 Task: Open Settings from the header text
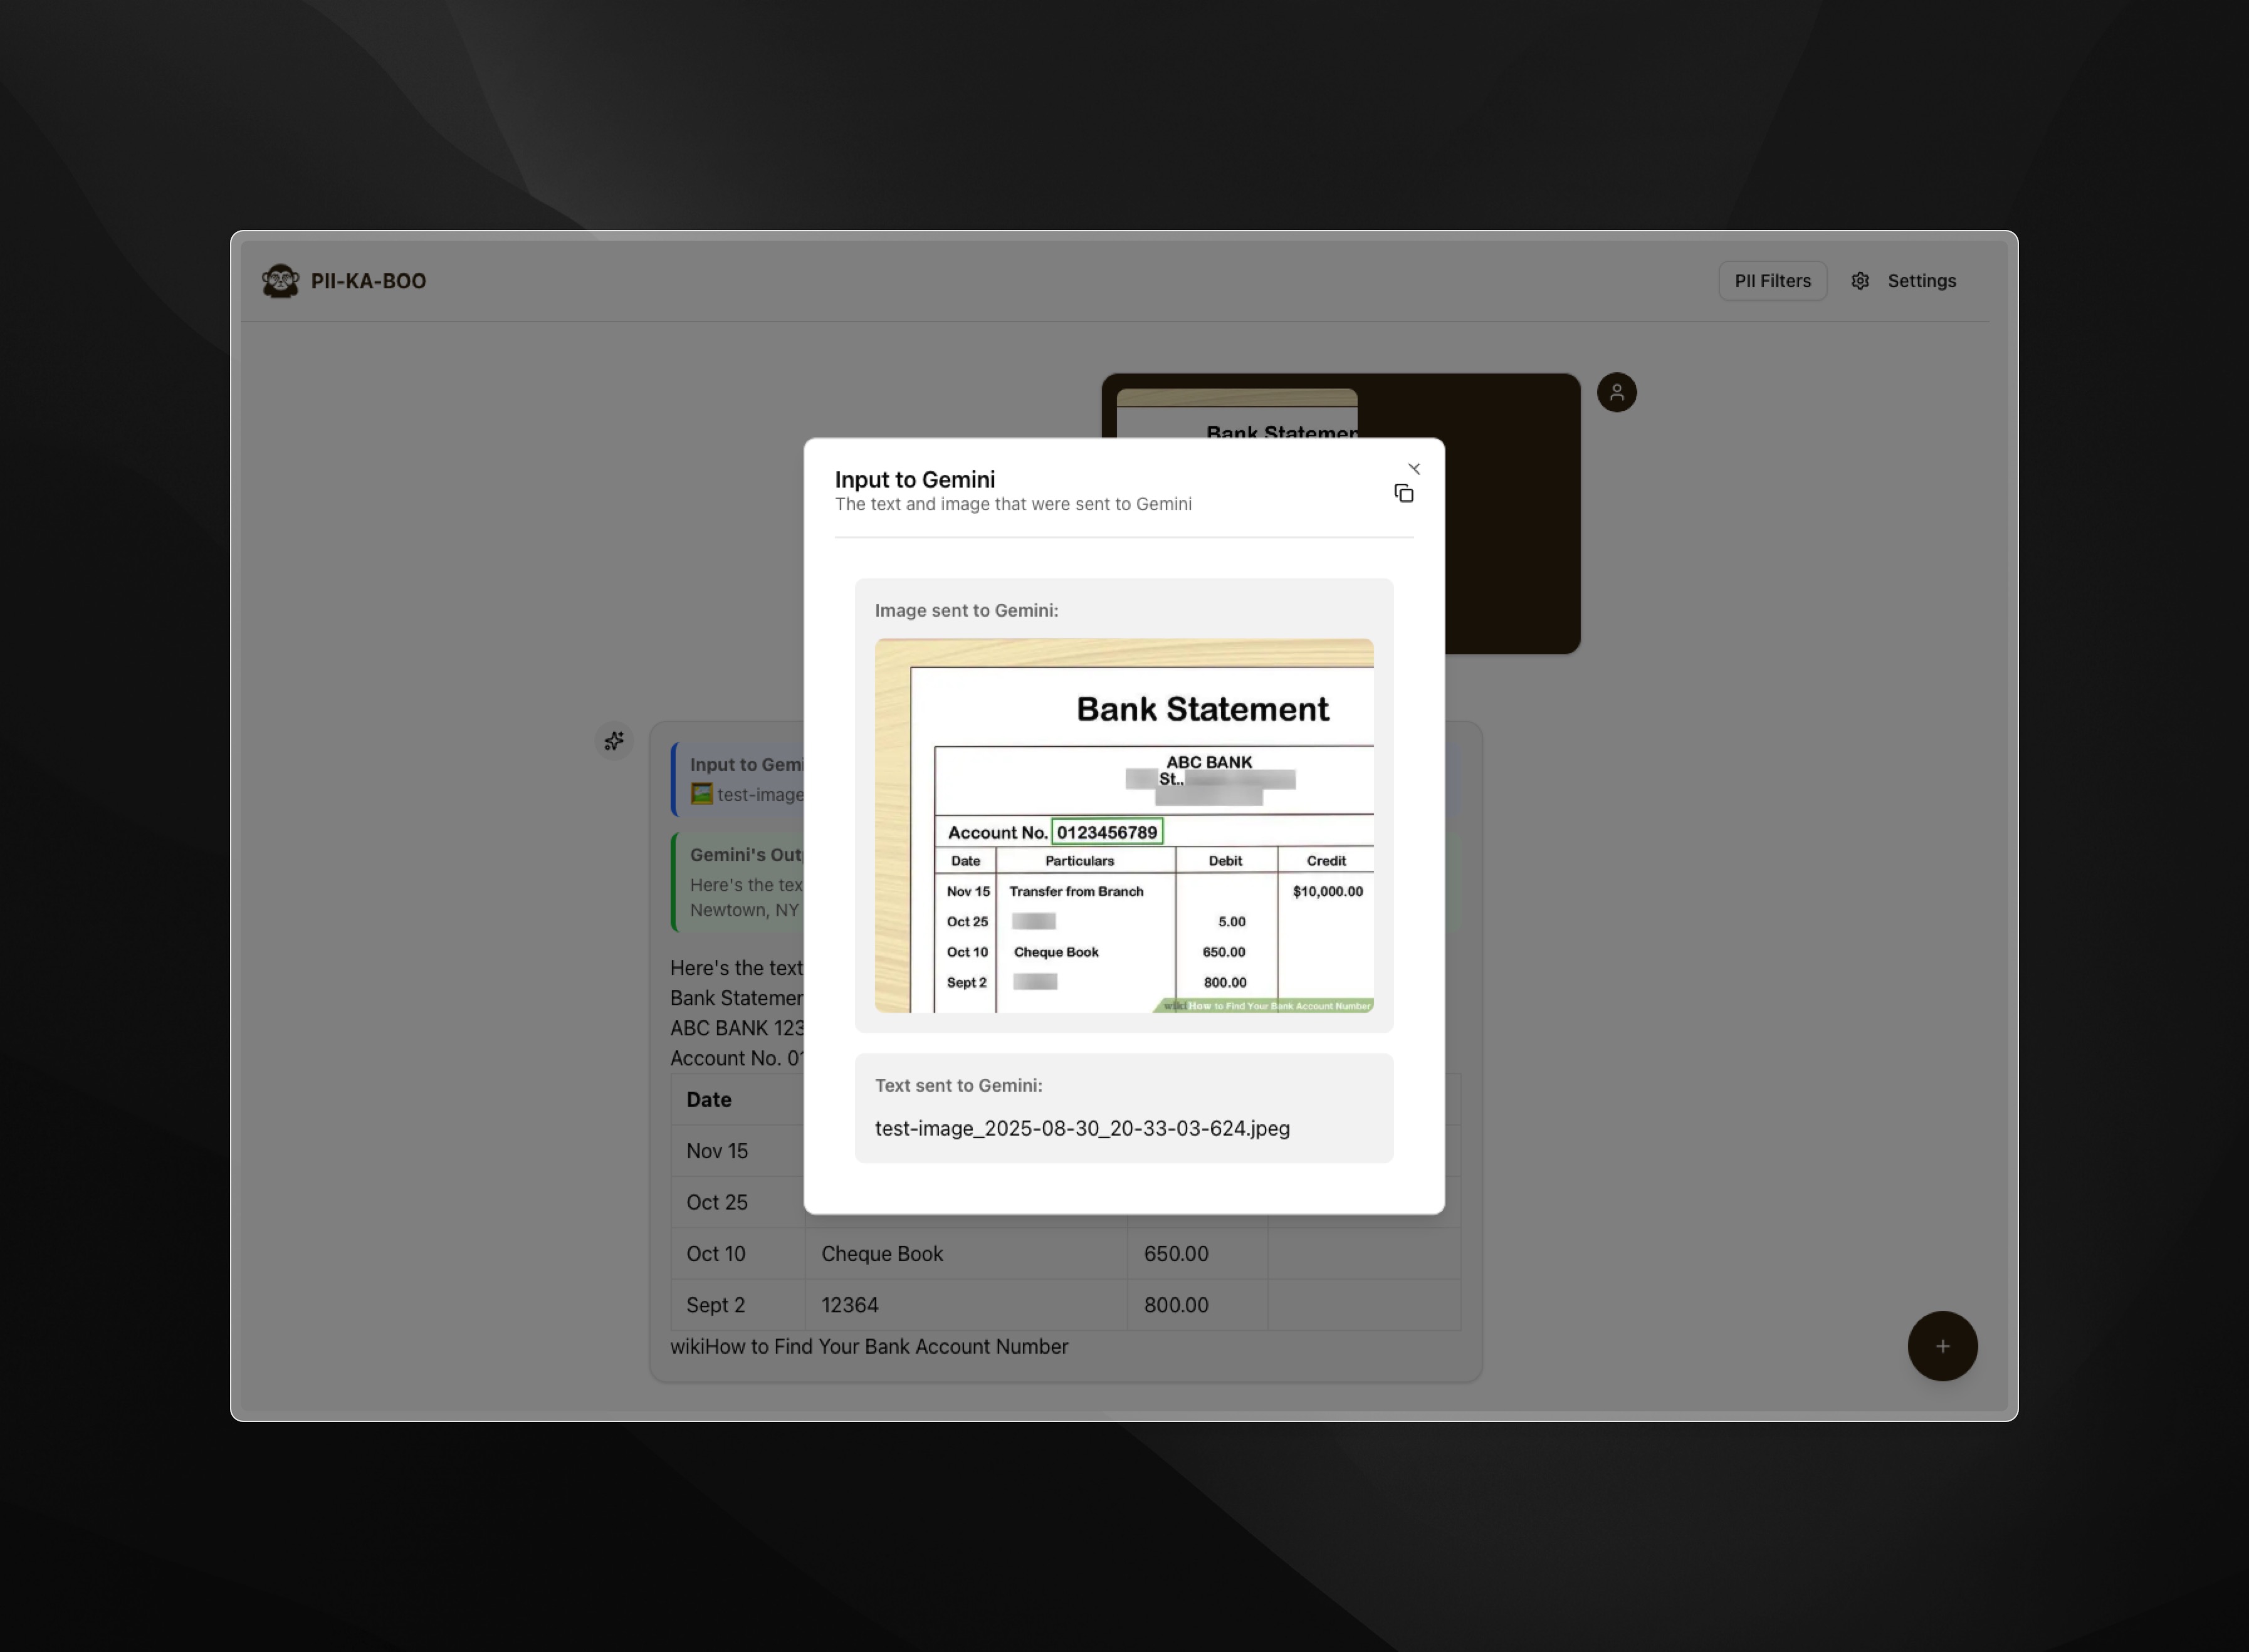click(x=1921, y=281)
